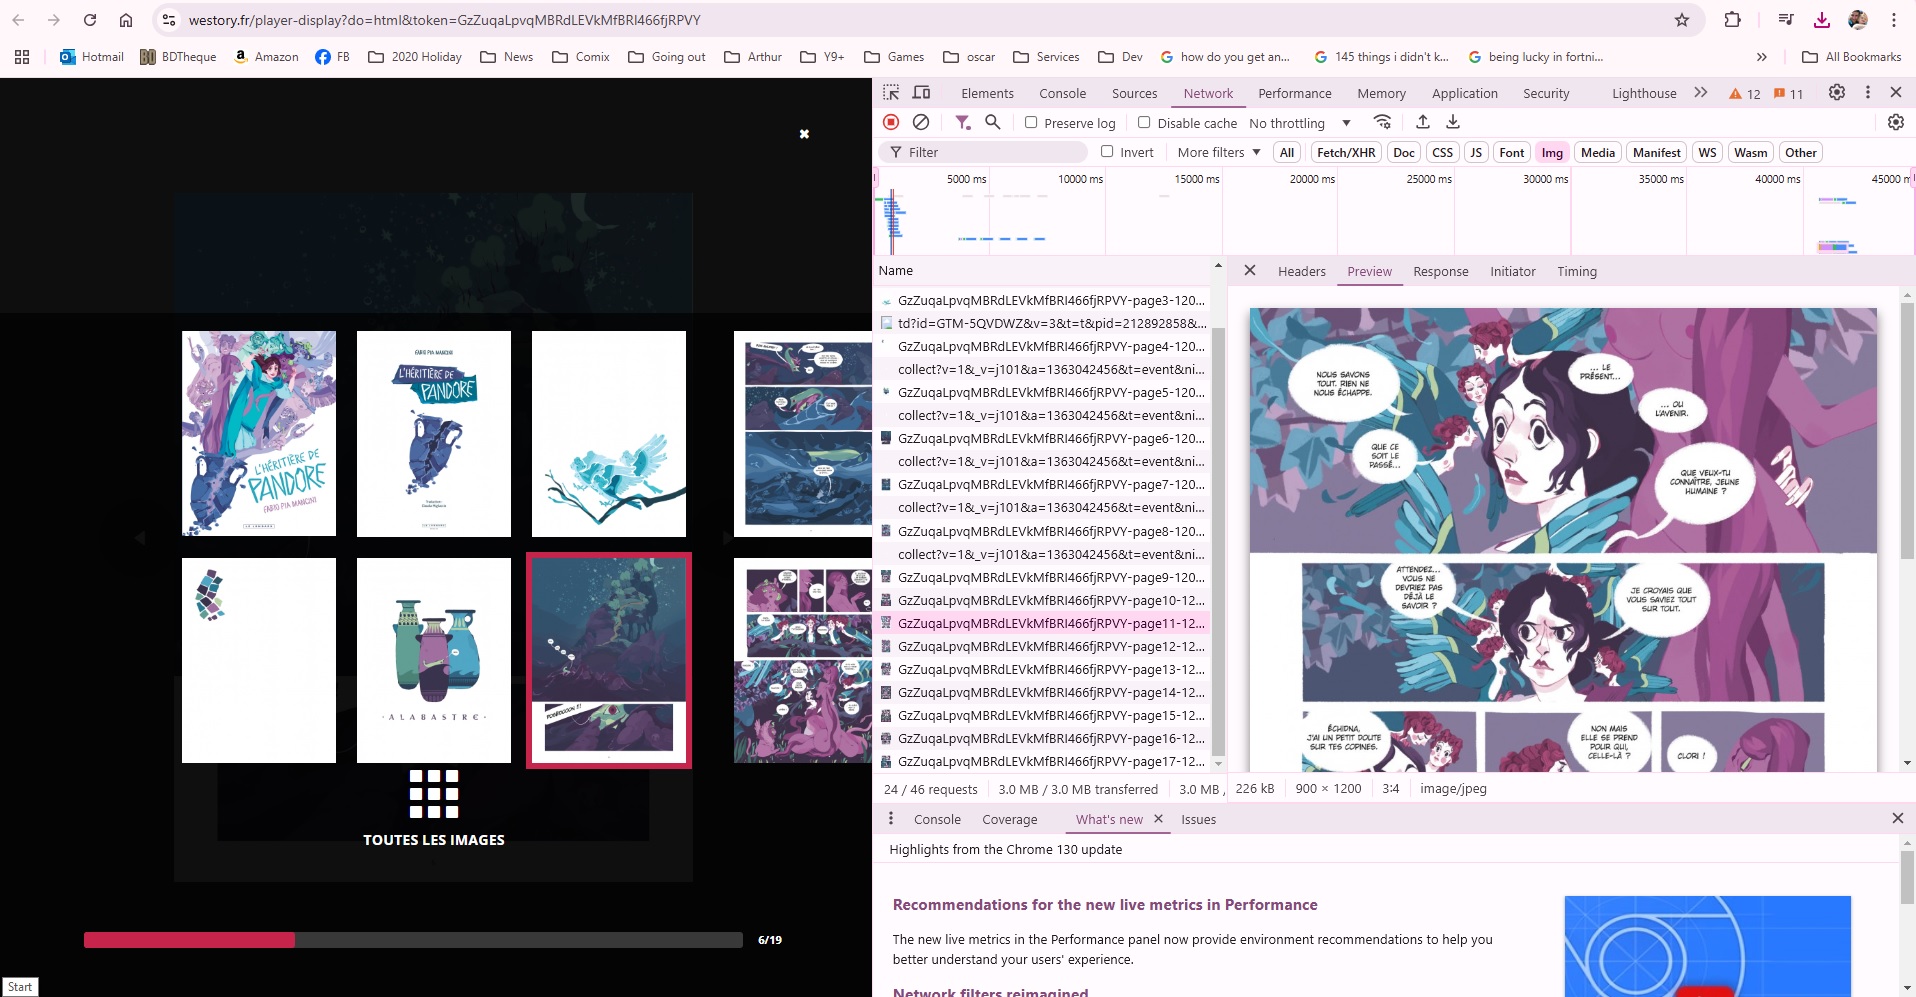This screenshot has height=997, width=1916.
Task: Select the Fetch/XHR type filter
Action: pyautogui.click(x=1346, y=152)
